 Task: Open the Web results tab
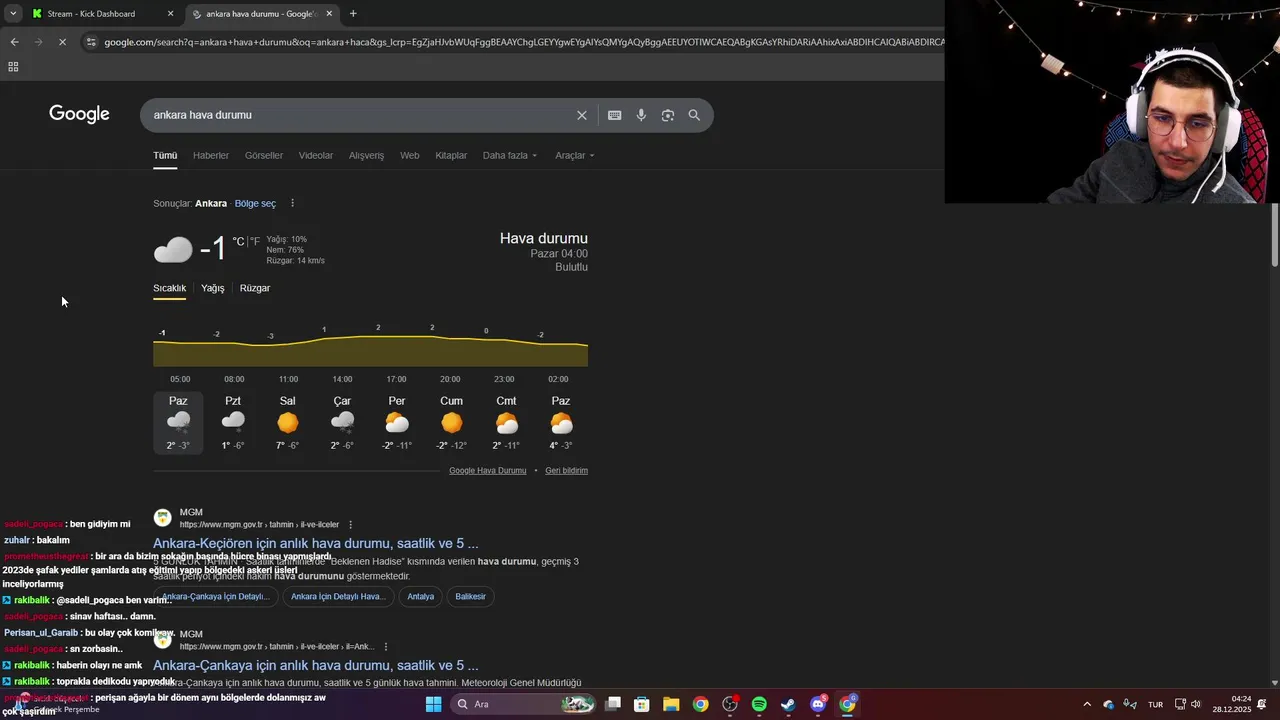410,155
